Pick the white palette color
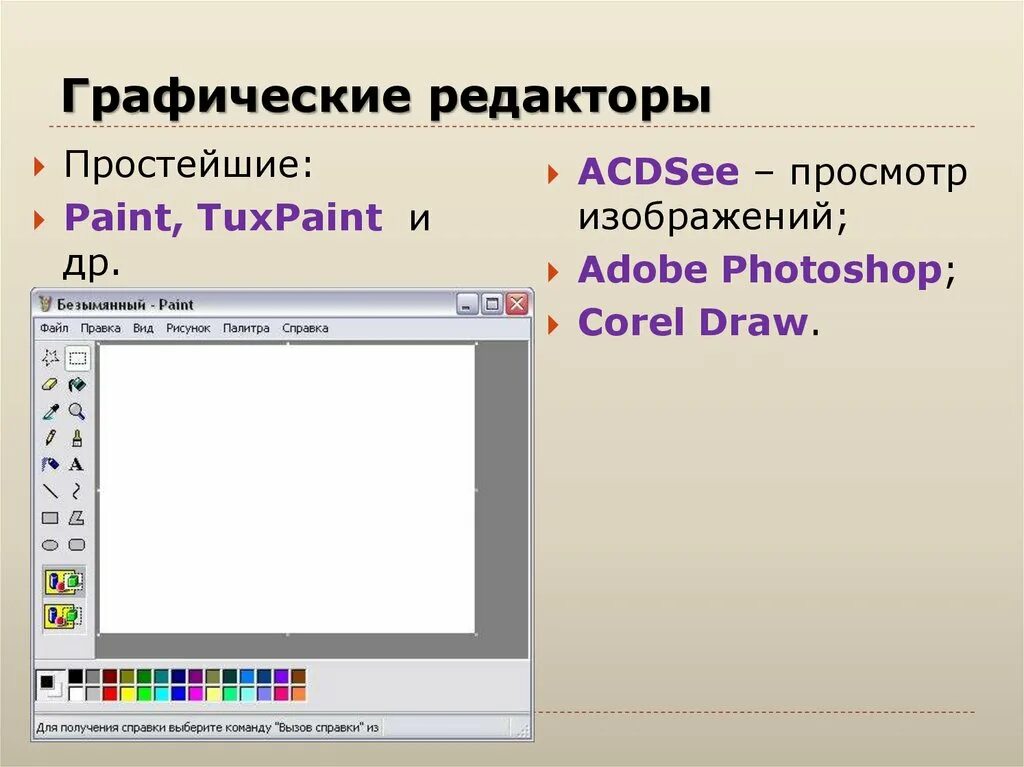Screen dimensions: 1024x767 tap(76, 693)
